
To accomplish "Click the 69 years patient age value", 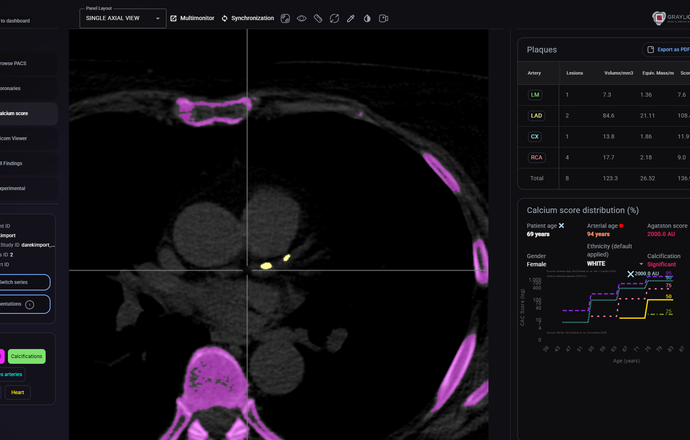I will 538,234.
